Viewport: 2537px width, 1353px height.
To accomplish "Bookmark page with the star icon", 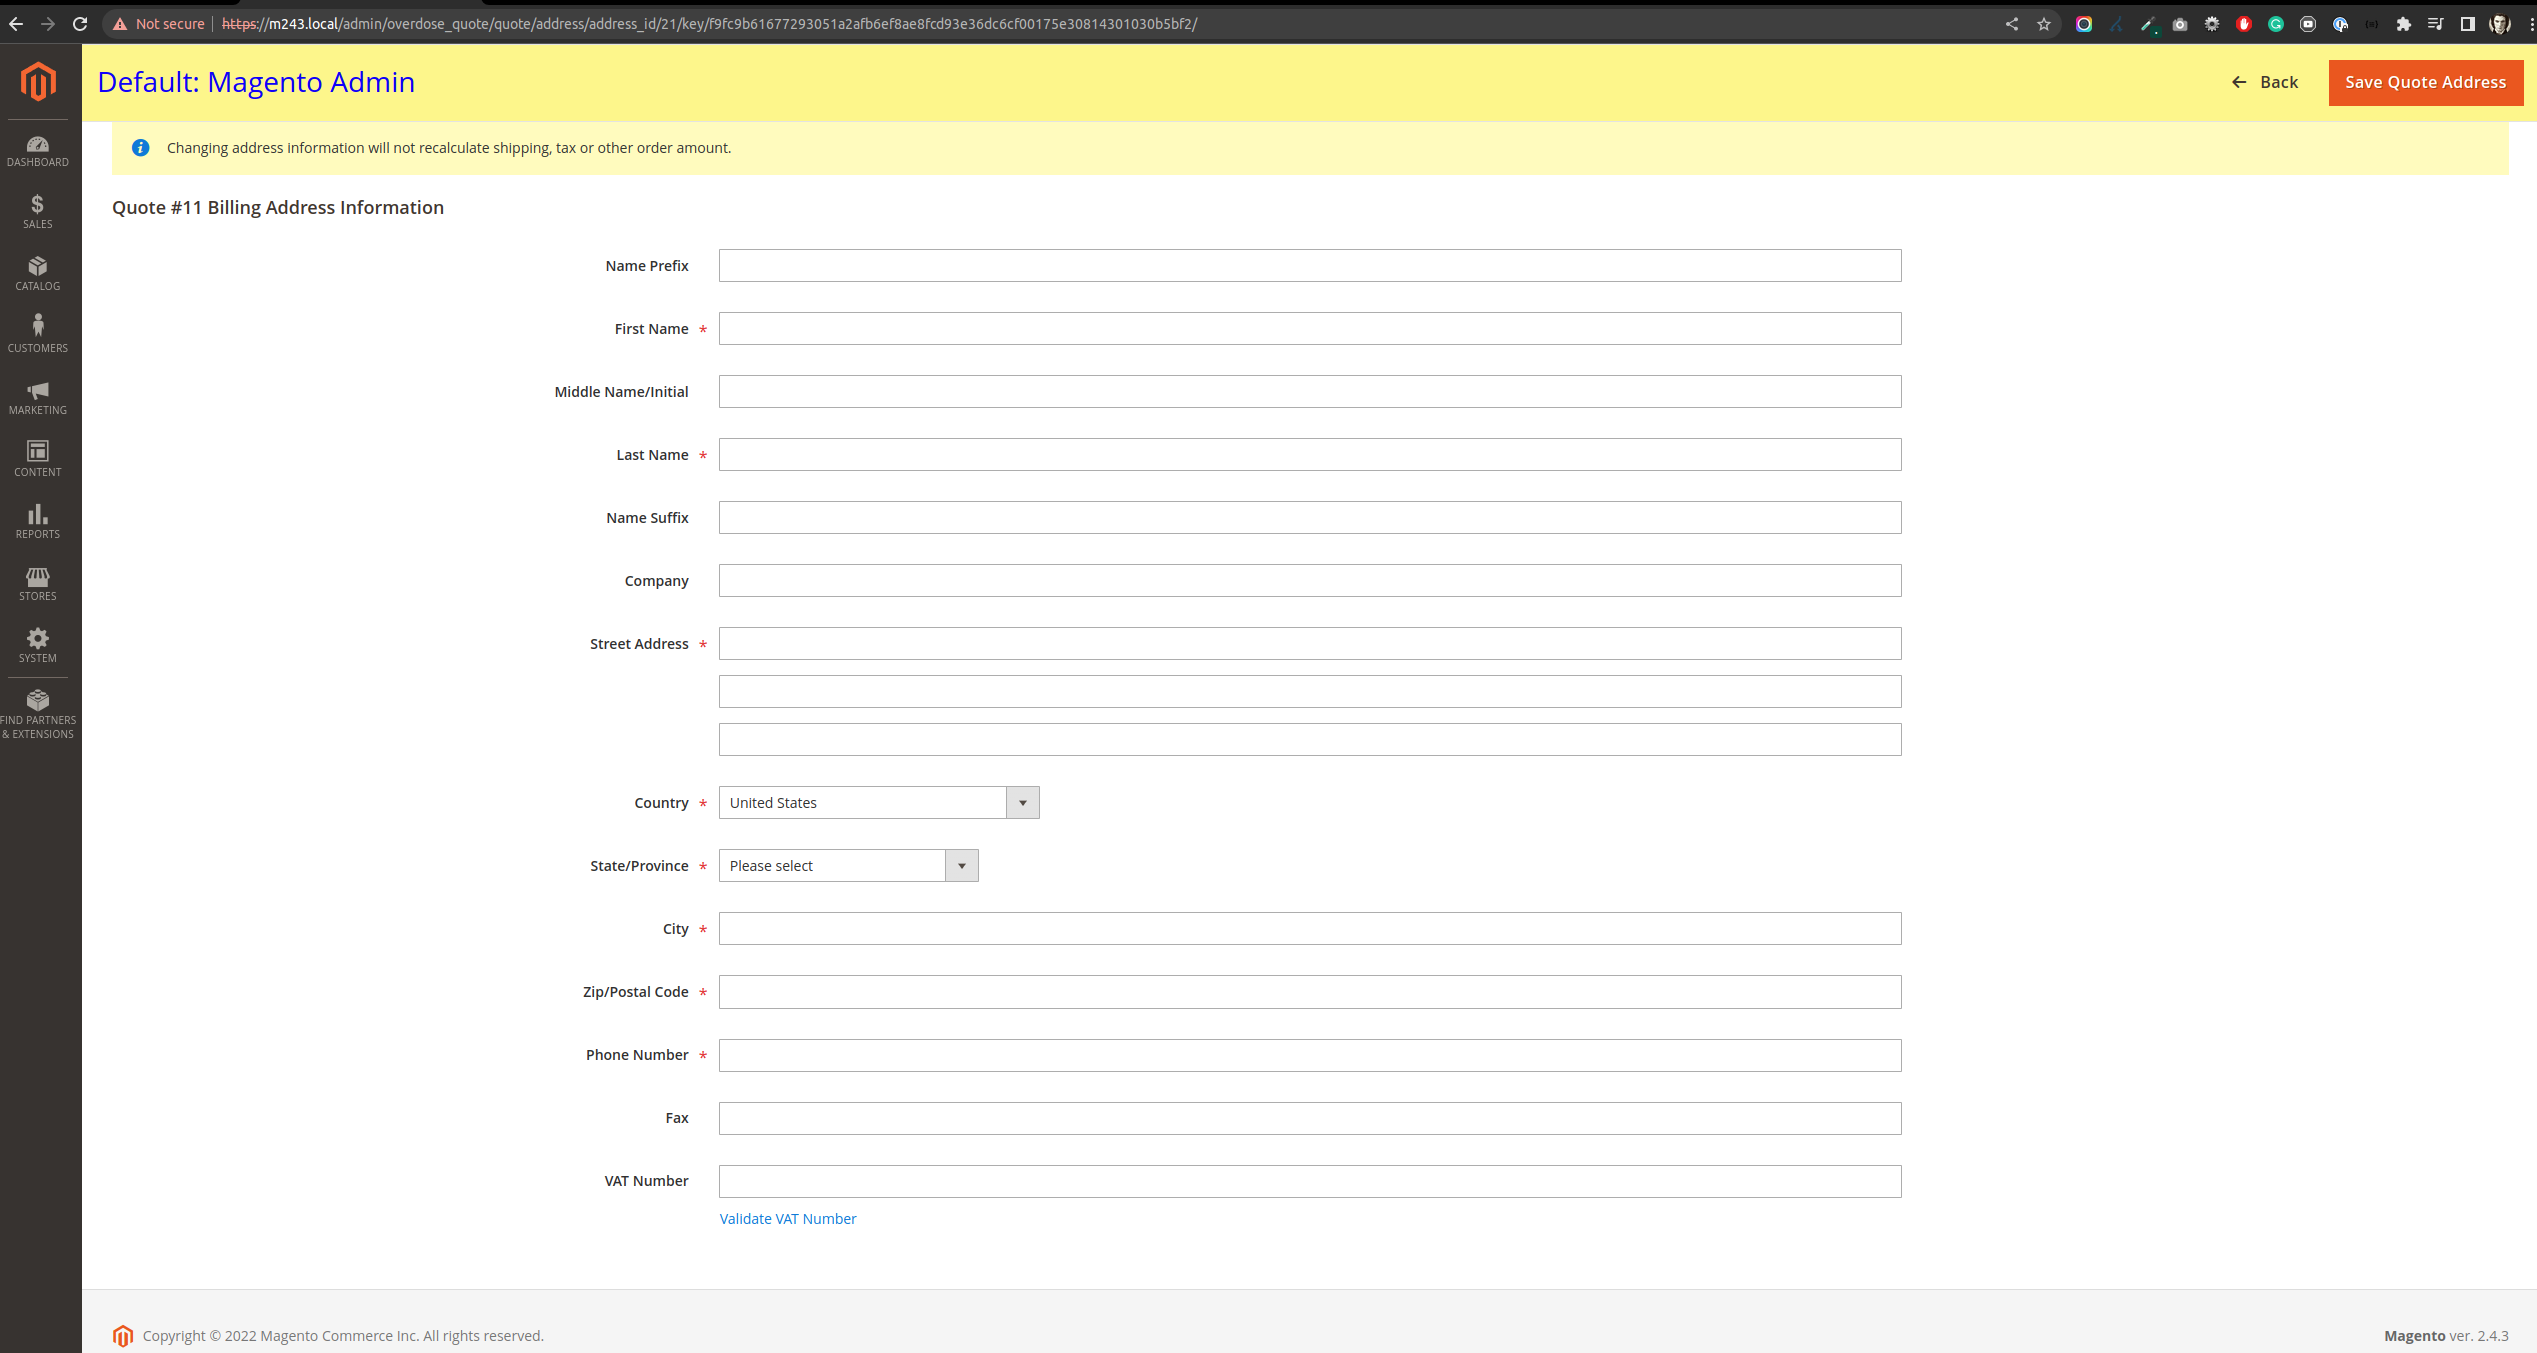I will (x=2044, y=24).
